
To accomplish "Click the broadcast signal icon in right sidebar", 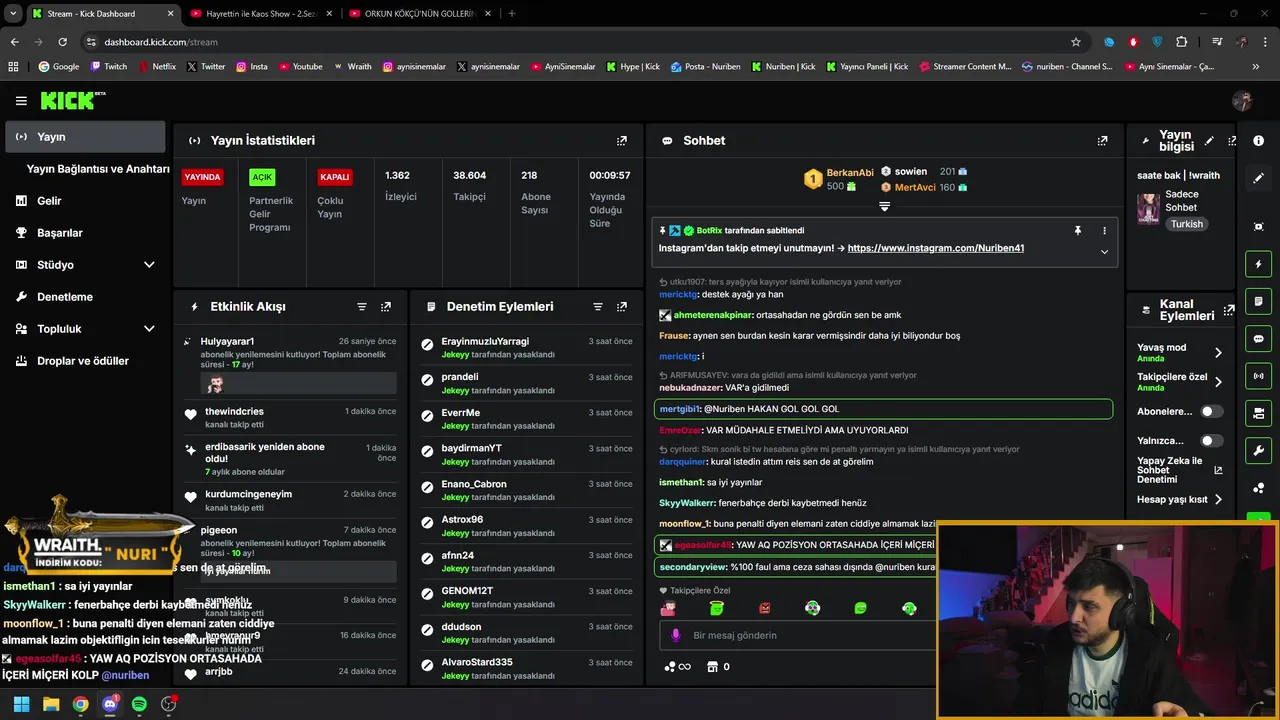I will click(x=1259, y=376).
